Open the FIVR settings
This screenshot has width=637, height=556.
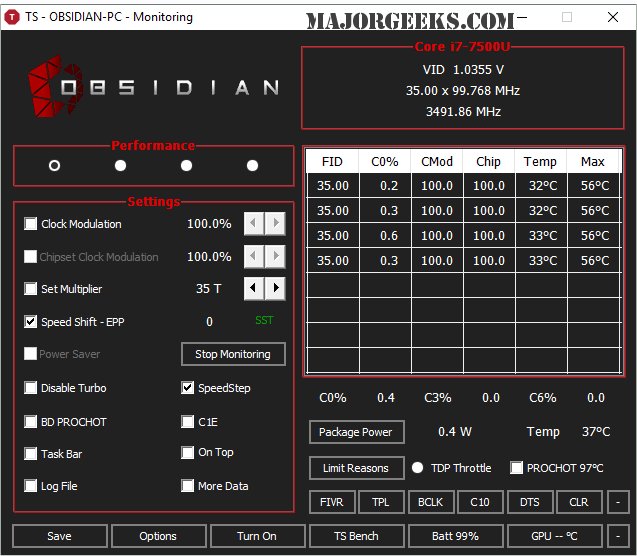pos(332,502)
